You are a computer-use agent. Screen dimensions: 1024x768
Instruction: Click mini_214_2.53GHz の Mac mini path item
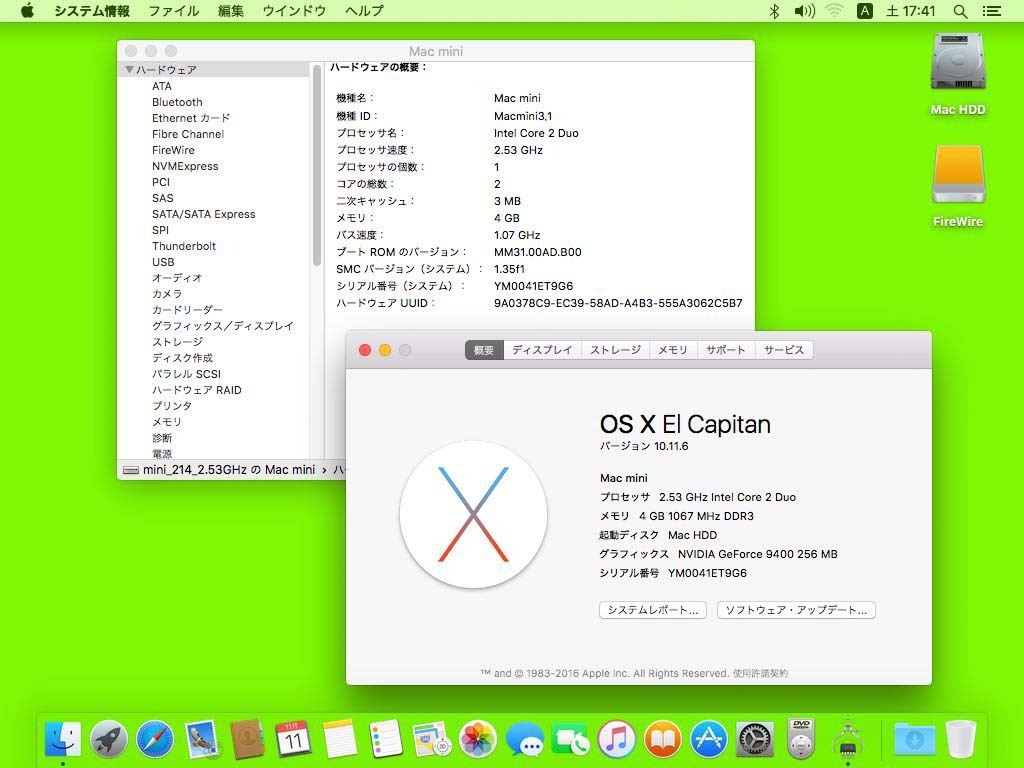tap(219, 470)
